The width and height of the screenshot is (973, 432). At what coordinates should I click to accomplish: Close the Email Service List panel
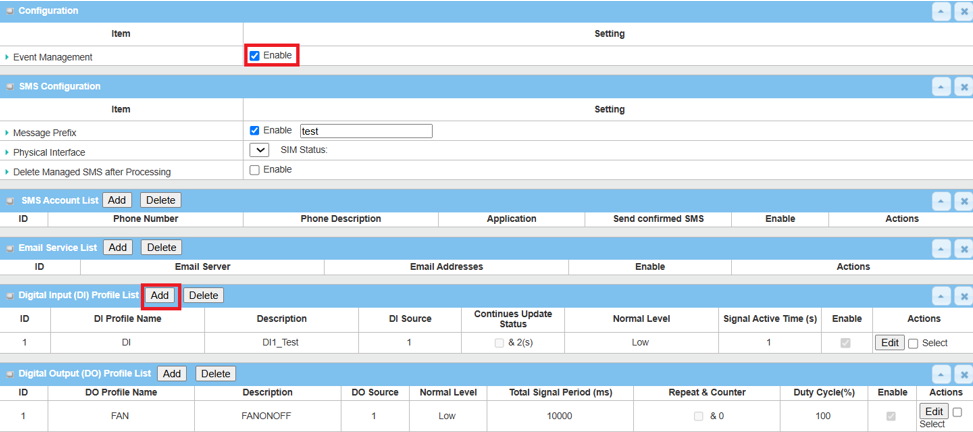click(964, 248)
